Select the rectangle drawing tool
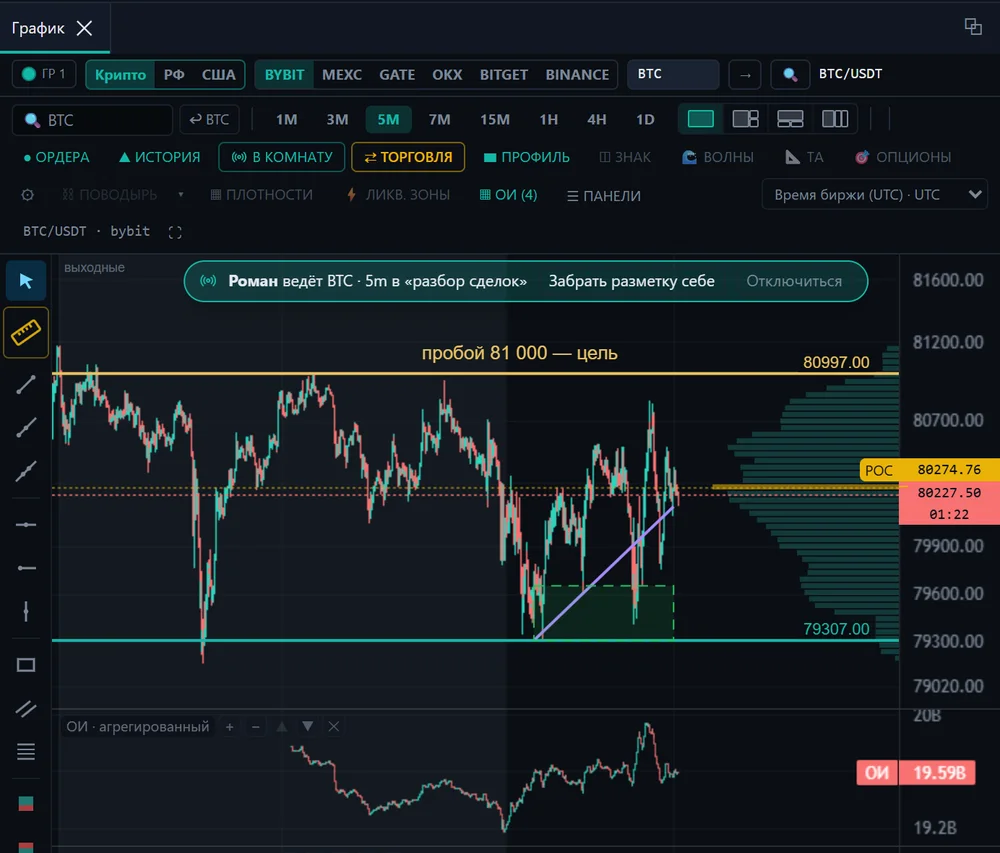Viewport: 1000px width, 853px height. click(x=26, y=665)
